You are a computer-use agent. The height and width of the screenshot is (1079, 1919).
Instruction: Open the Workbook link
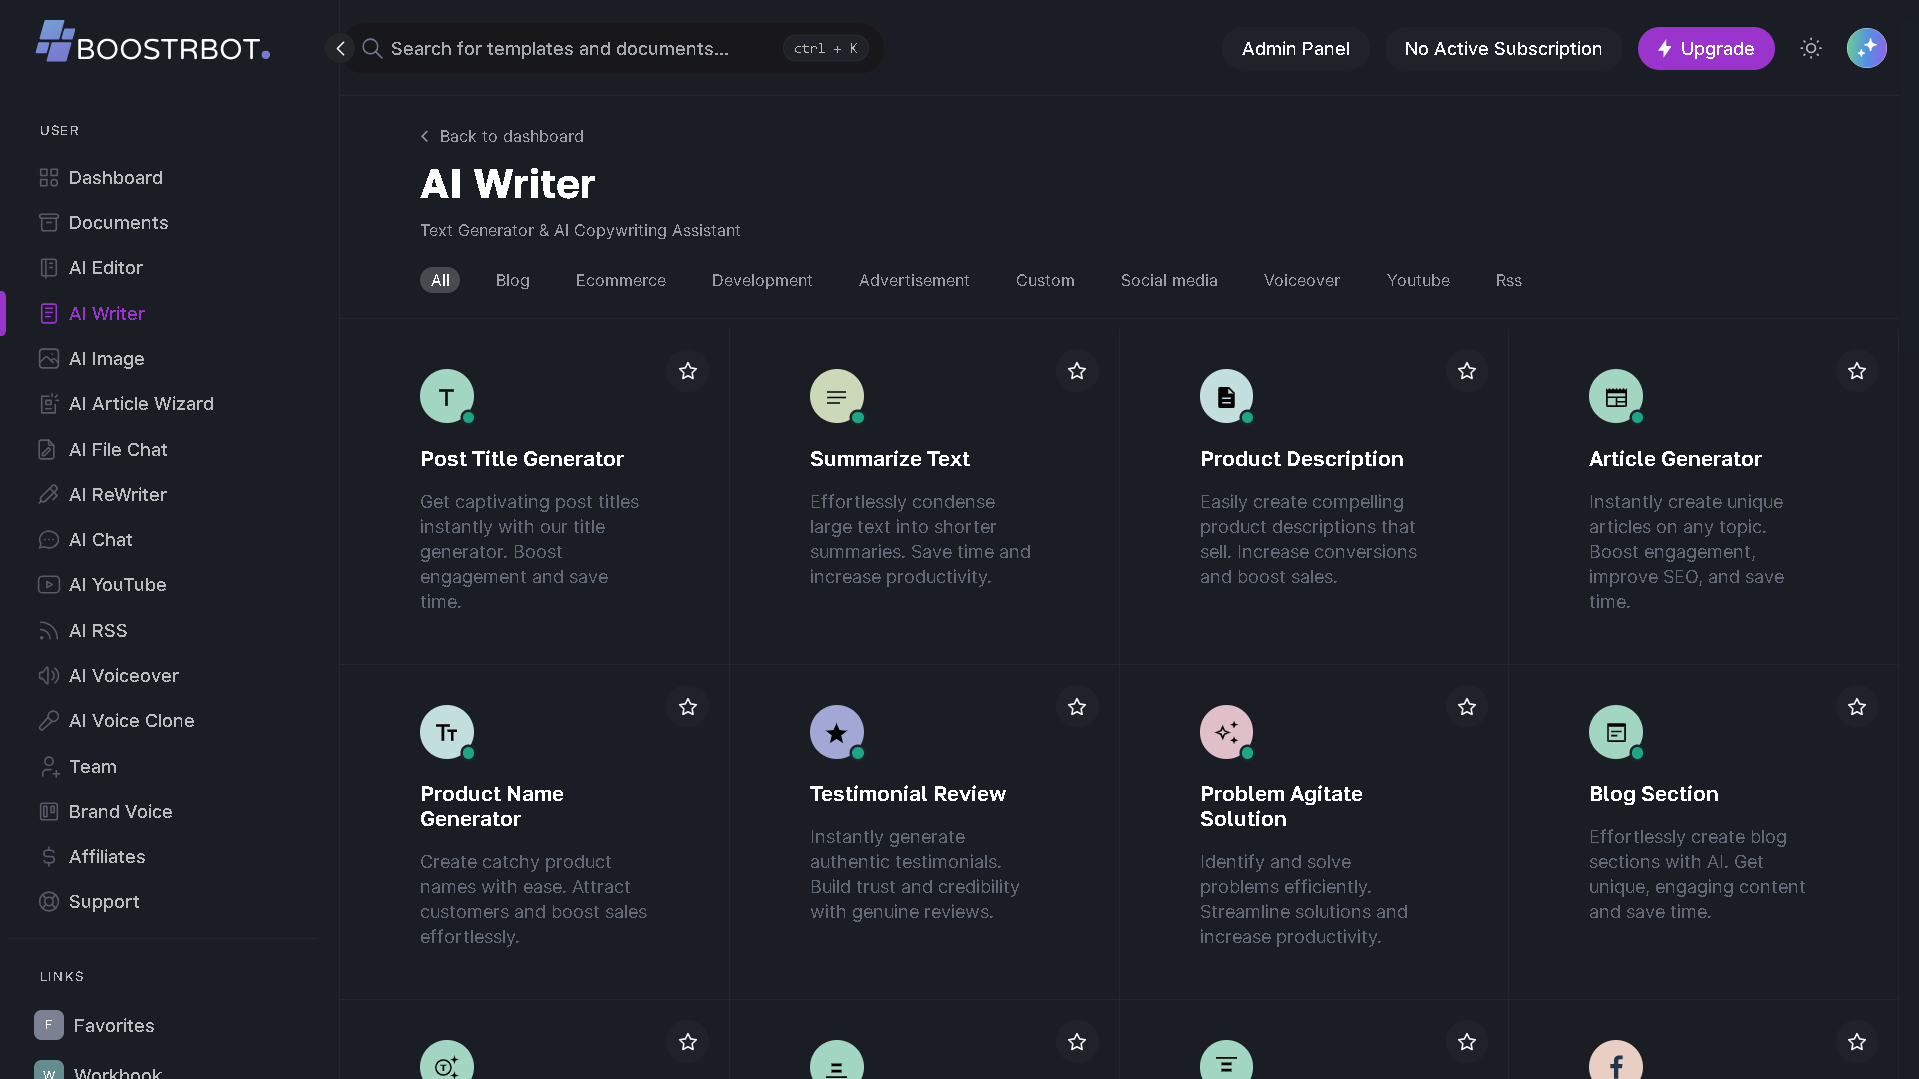98,1070
